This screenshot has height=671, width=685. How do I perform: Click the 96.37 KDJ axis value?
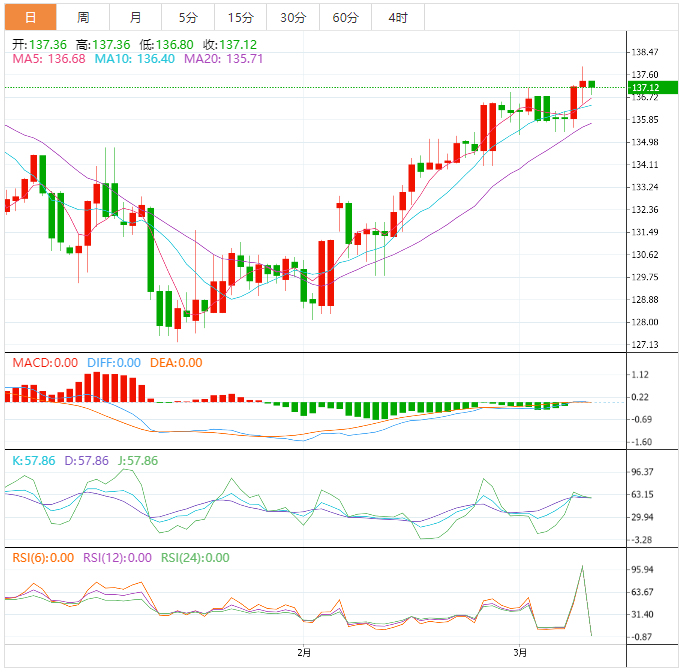(x=643, y=472)
